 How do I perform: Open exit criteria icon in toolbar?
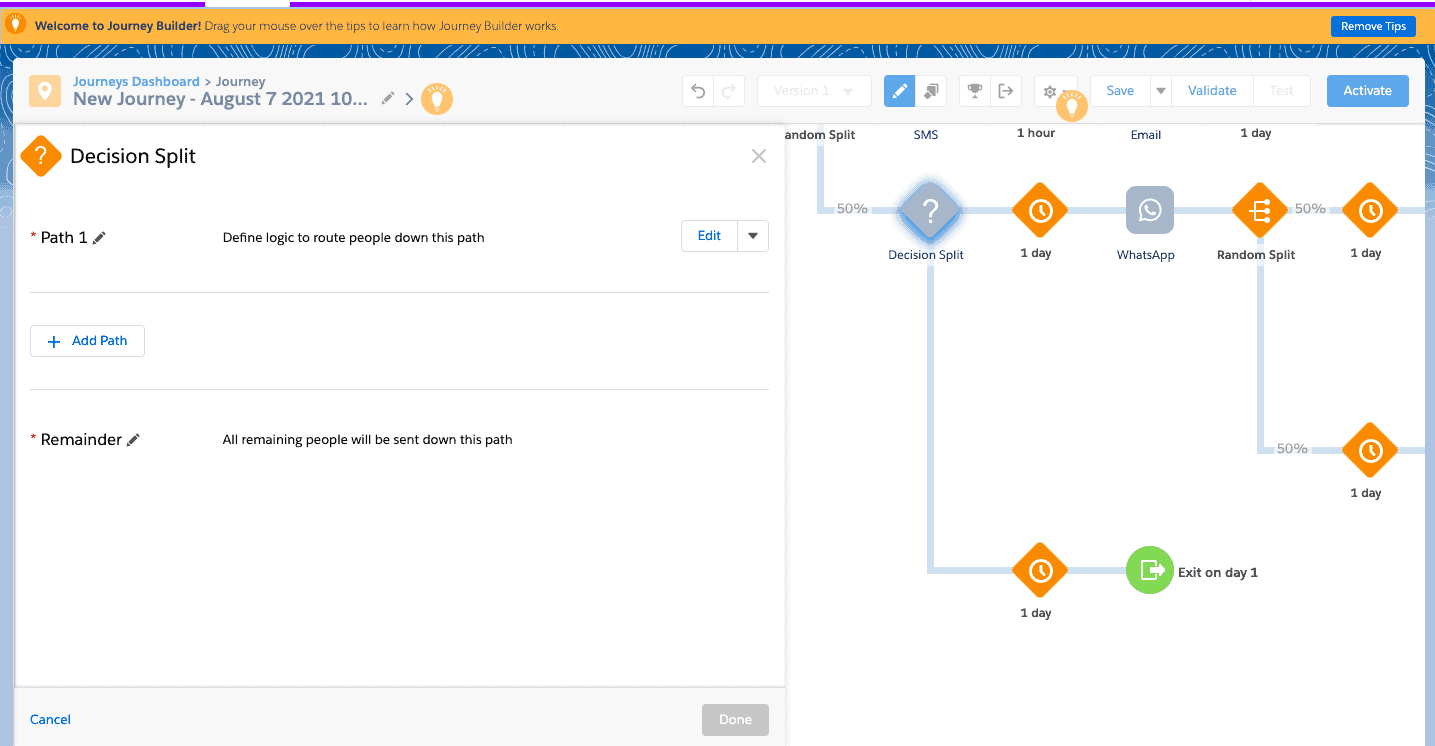click(1005, 91)
